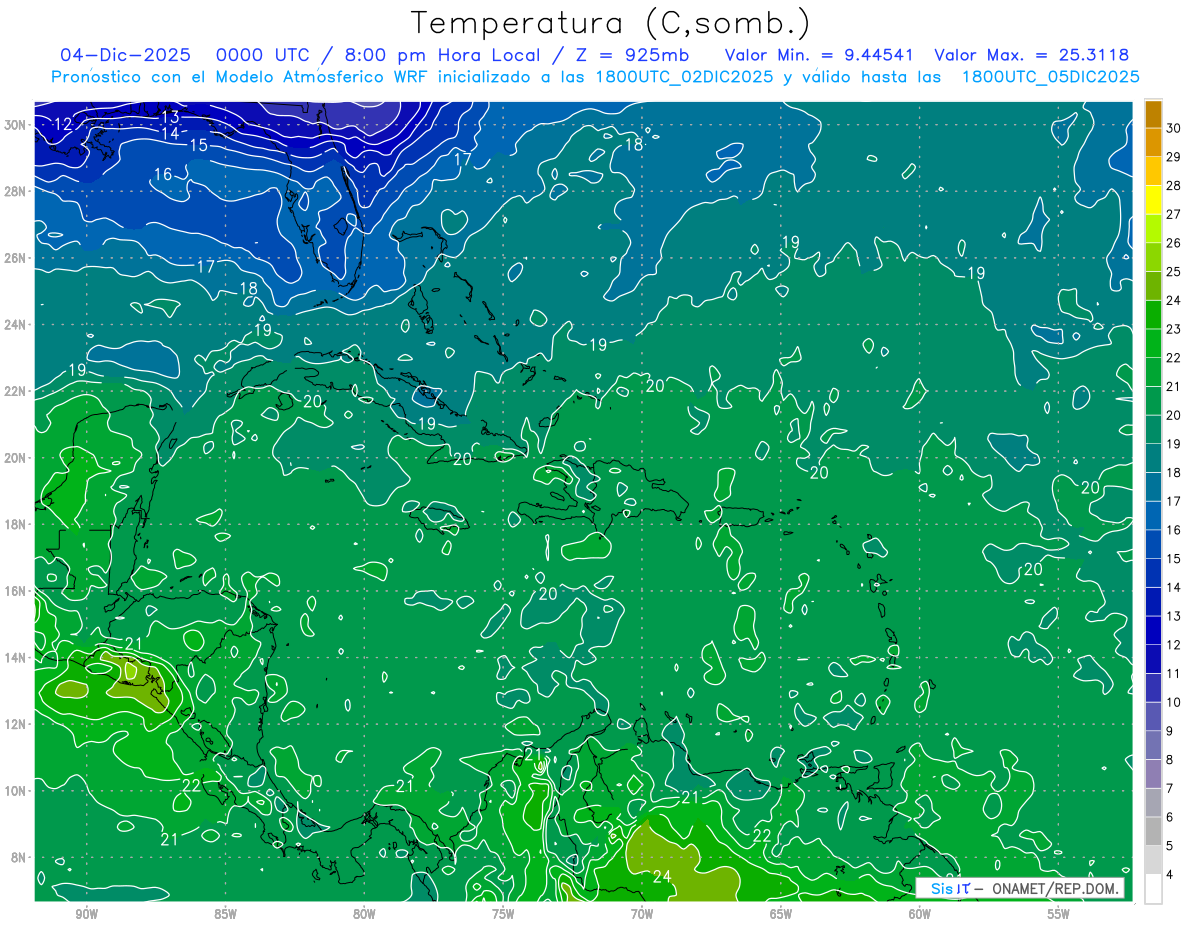
Task: Click the ONAMET/REP.DOM. logo box
Action: [1020, 888]
